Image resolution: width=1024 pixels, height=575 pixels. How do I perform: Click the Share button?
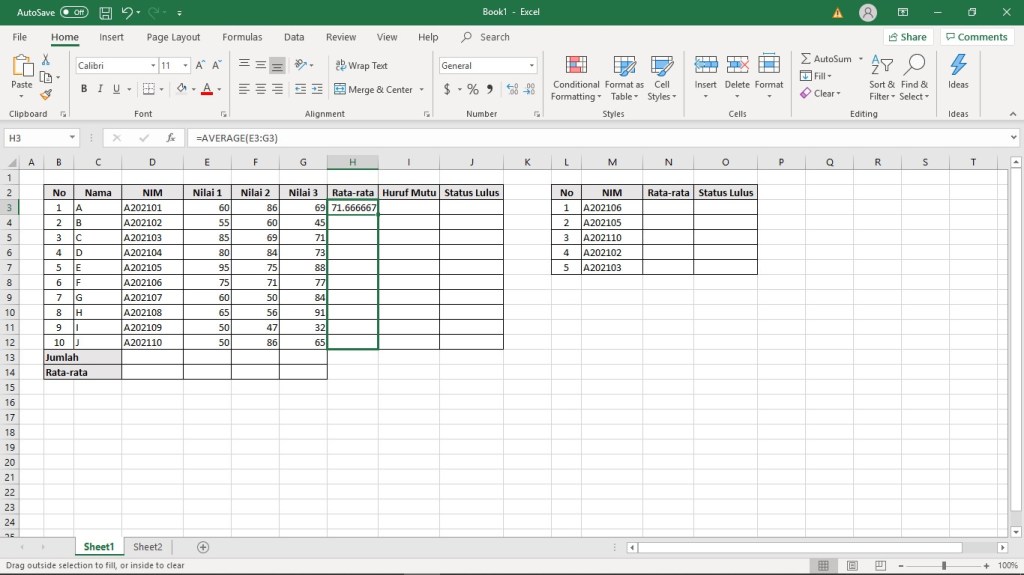pyautogui.click(x=906, y=37)
